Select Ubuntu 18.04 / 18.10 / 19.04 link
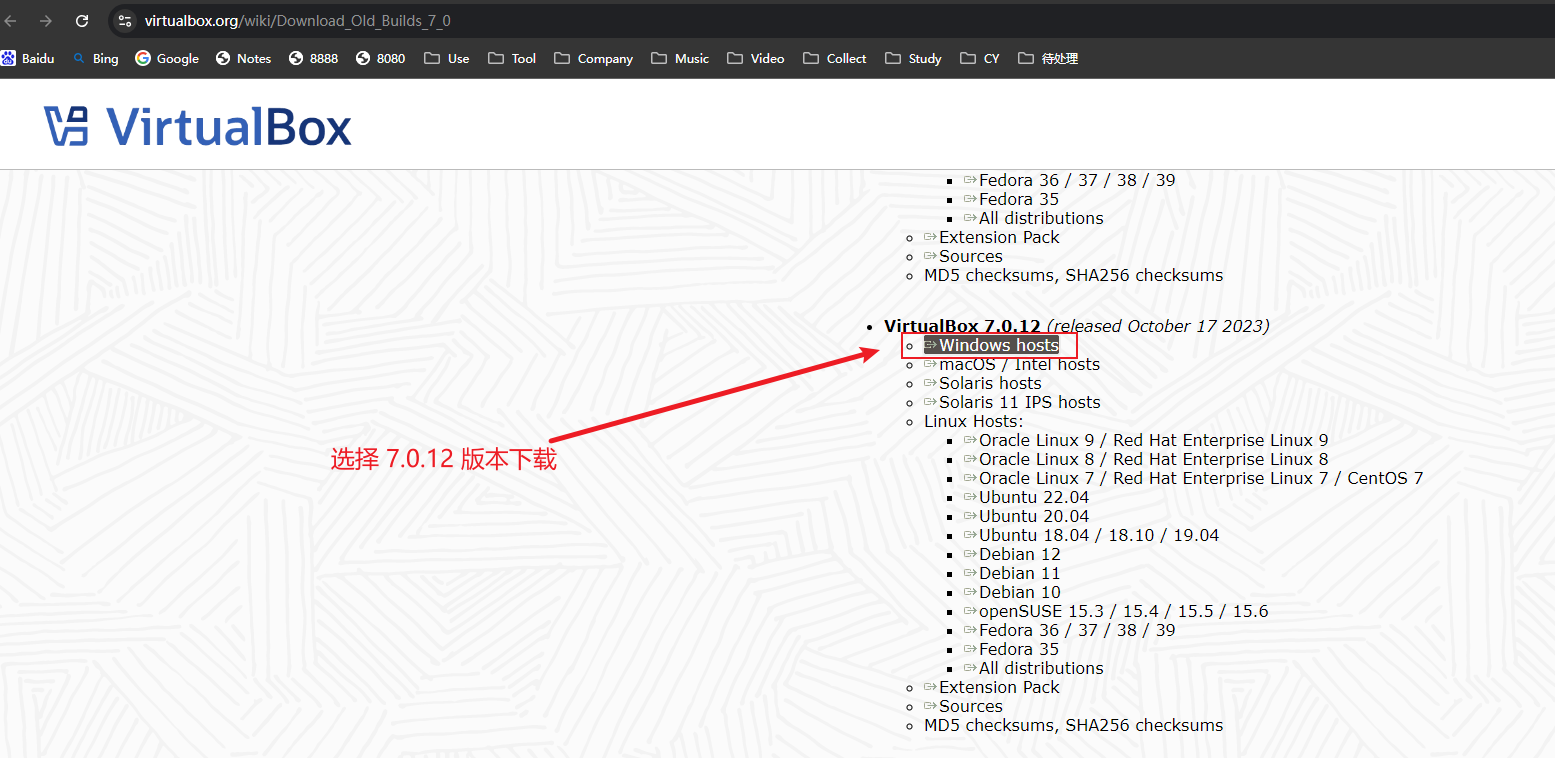 pos(1092,535)
